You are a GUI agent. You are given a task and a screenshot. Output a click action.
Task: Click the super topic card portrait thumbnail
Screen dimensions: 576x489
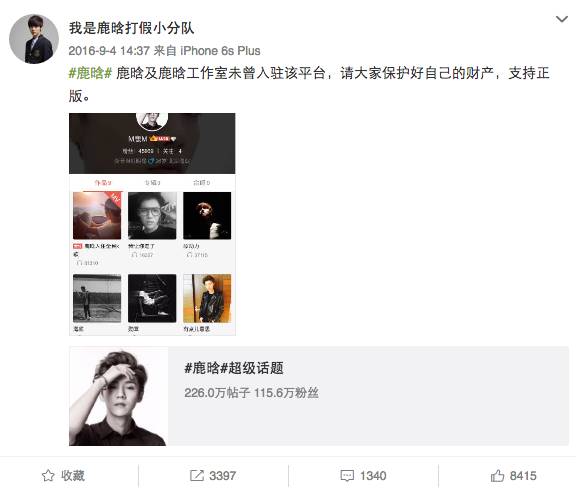coord(119,396)
